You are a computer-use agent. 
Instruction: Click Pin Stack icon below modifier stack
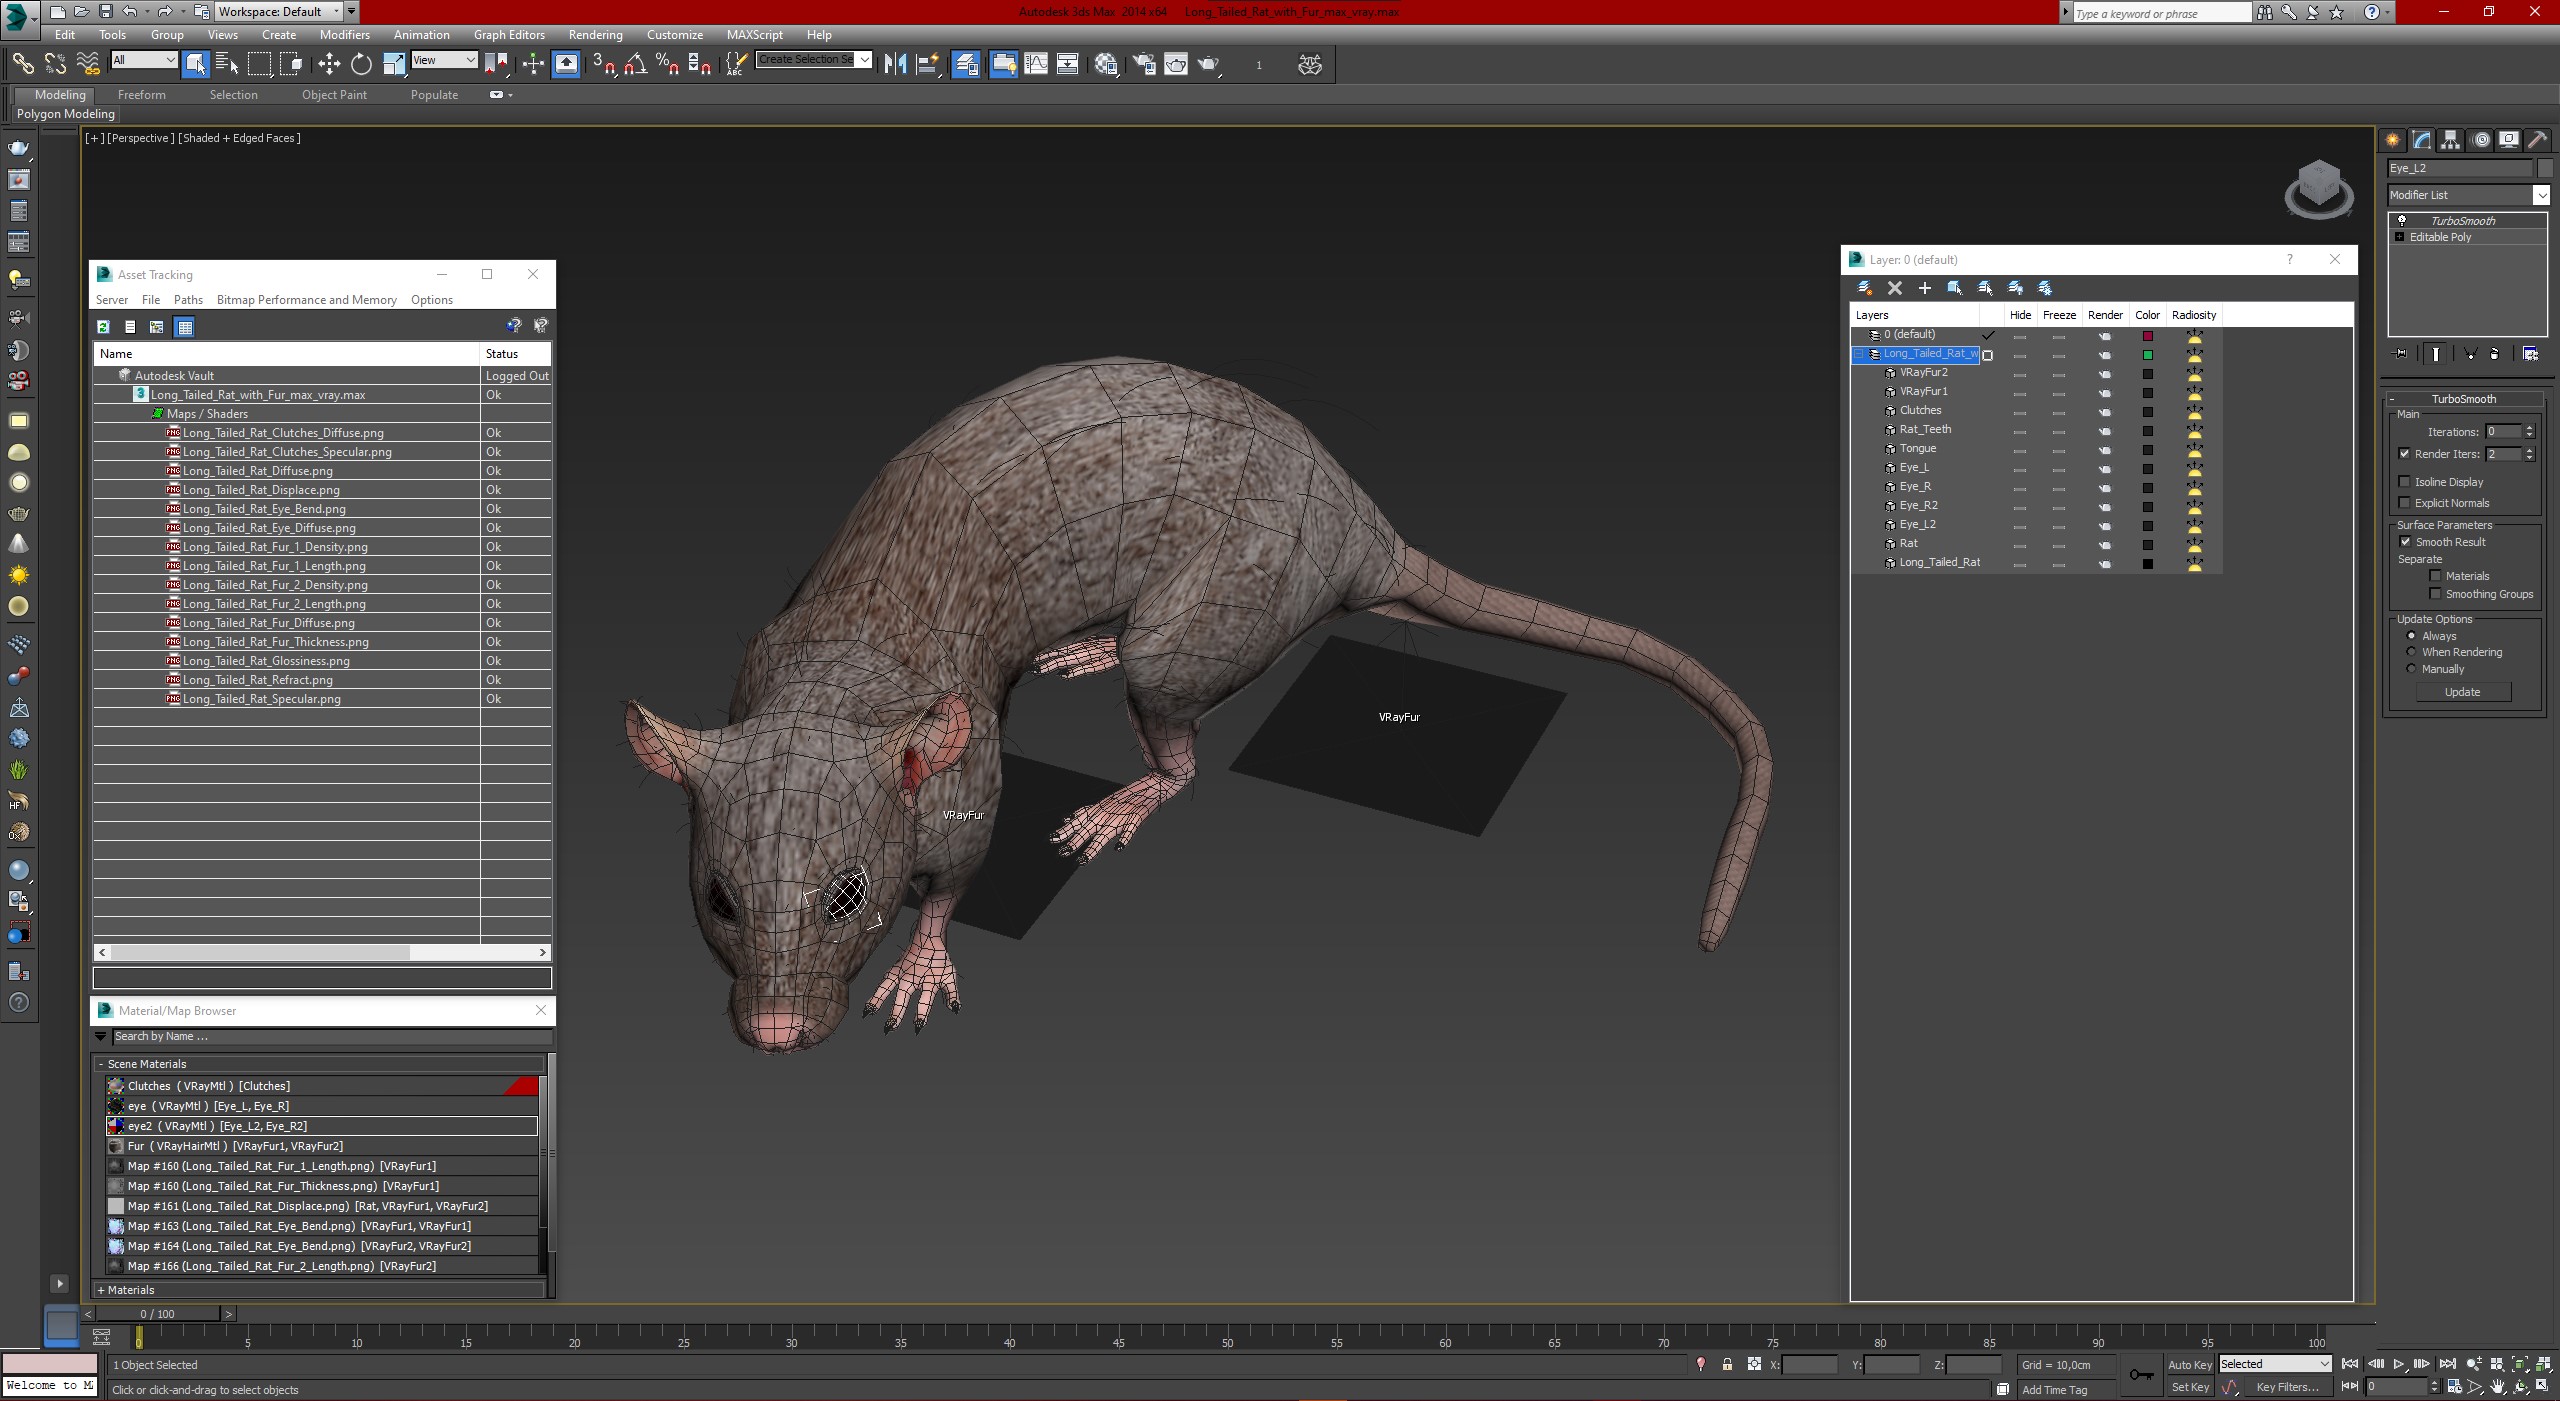[2401, 354]
